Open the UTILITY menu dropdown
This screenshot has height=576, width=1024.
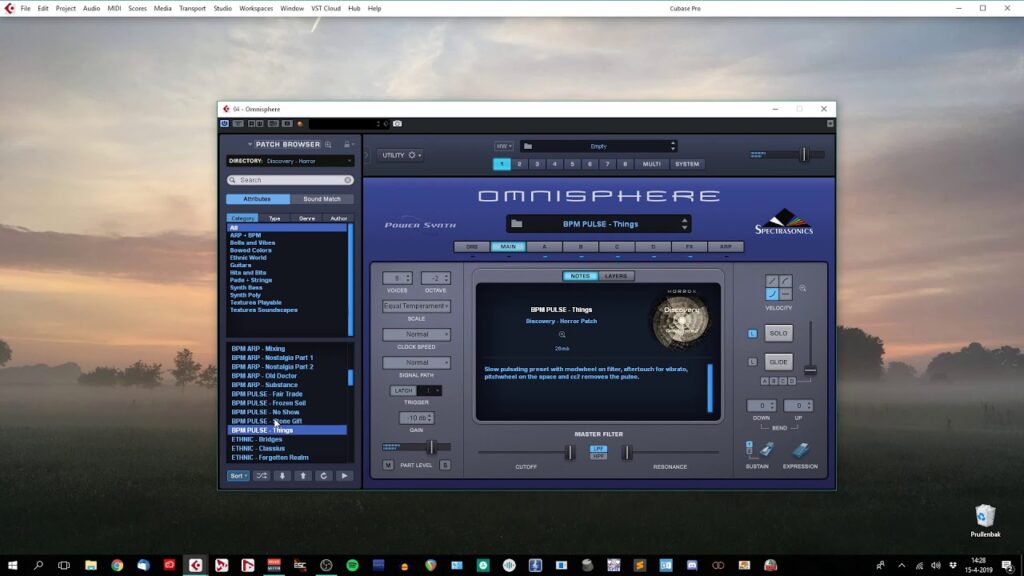(401, 155)
